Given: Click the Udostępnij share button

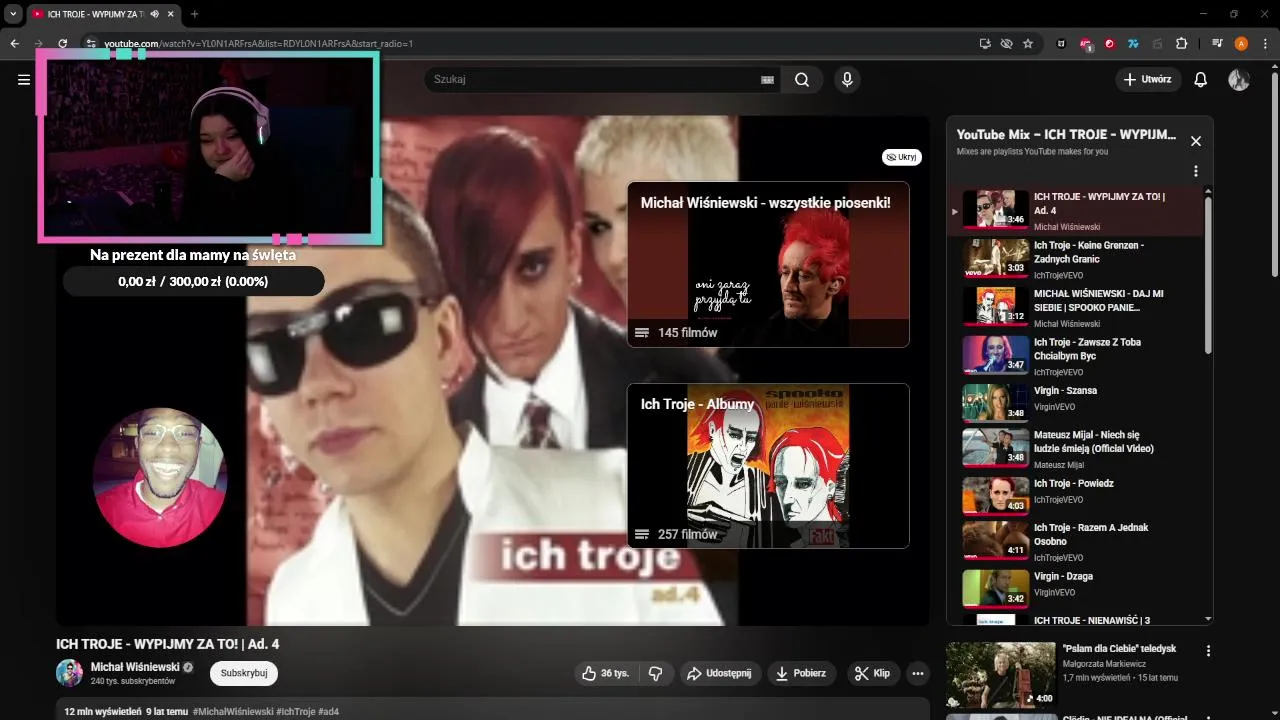Looking at the screenshot, I should click(x=719, y=673).
